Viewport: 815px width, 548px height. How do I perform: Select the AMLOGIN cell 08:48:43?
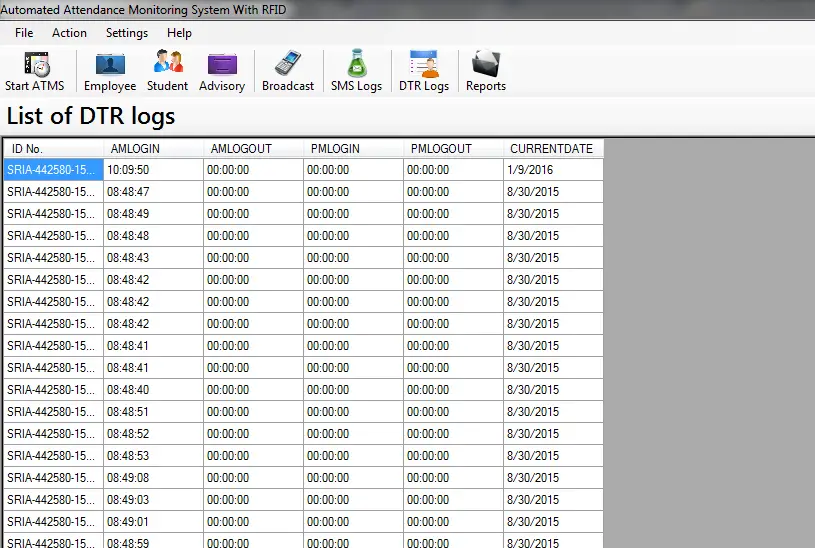(153, 258)
